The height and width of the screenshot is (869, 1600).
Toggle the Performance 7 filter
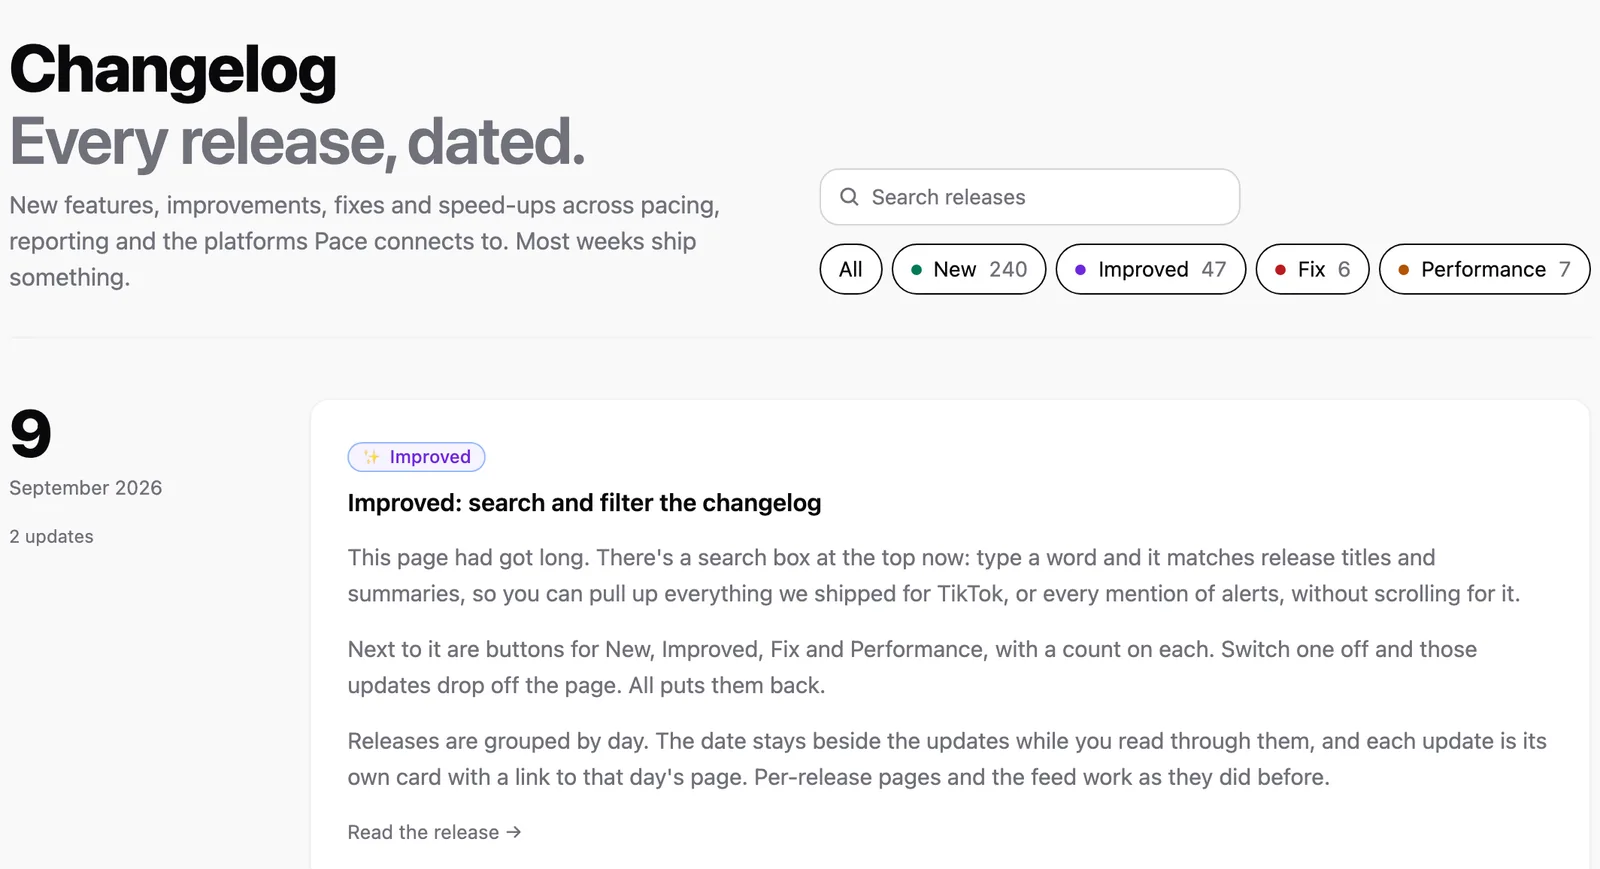pyautogui.click(x=1484, y=269)
